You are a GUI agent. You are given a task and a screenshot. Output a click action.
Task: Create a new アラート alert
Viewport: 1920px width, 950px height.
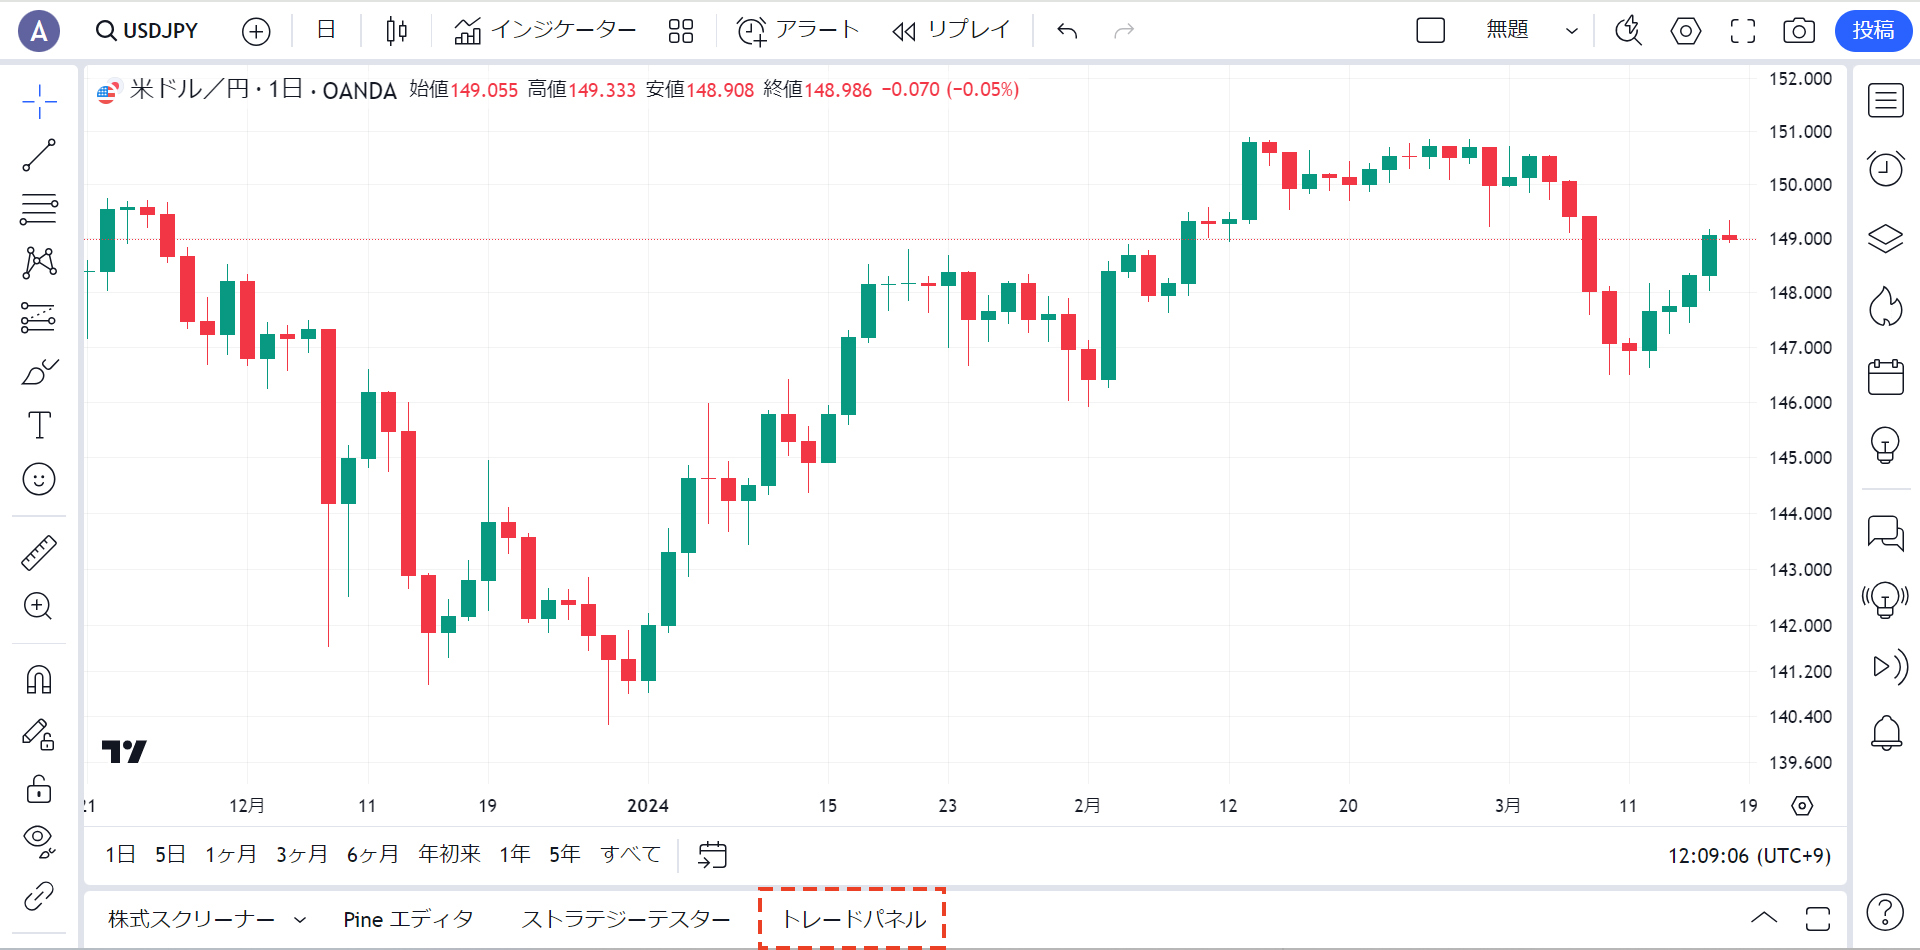[x=798, y=31]
